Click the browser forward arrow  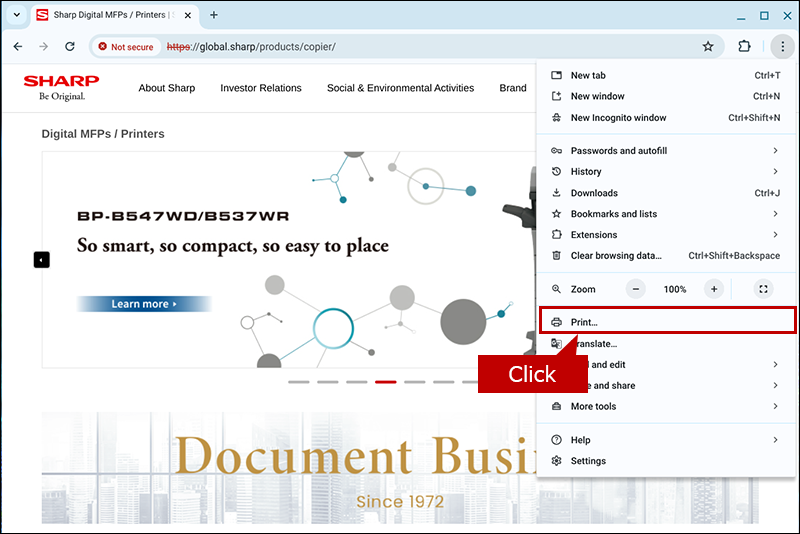coord(43,46)
